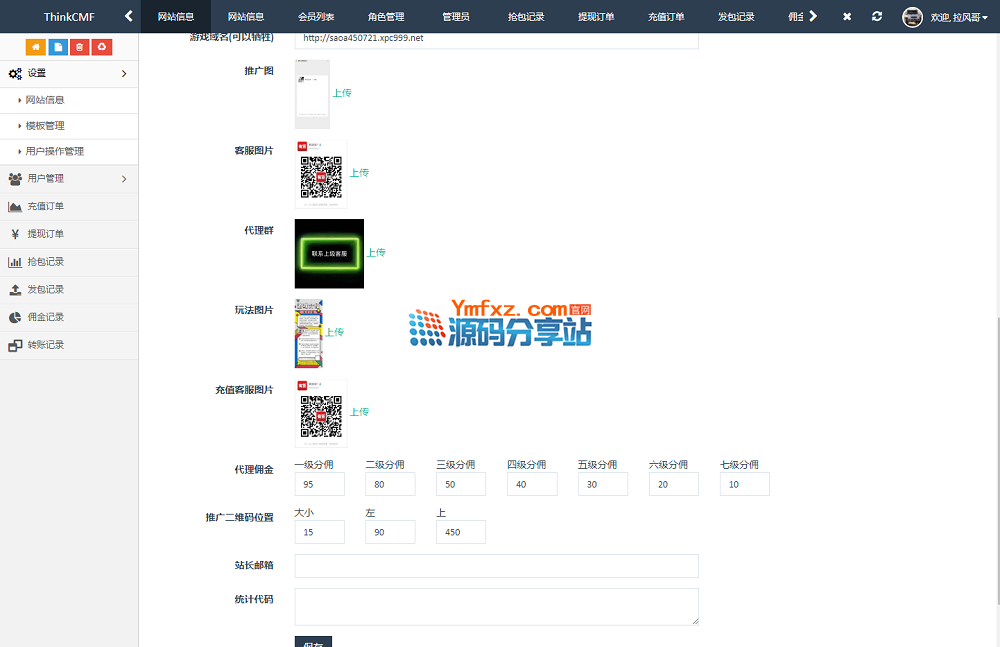Click the orange home icon button
The width and height of the screenshot is (1000, 647).
click(x=35, y=47)
